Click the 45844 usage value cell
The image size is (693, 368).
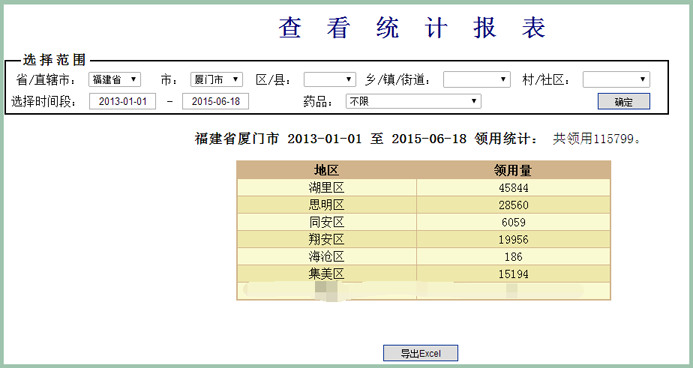tap(513, 188)
